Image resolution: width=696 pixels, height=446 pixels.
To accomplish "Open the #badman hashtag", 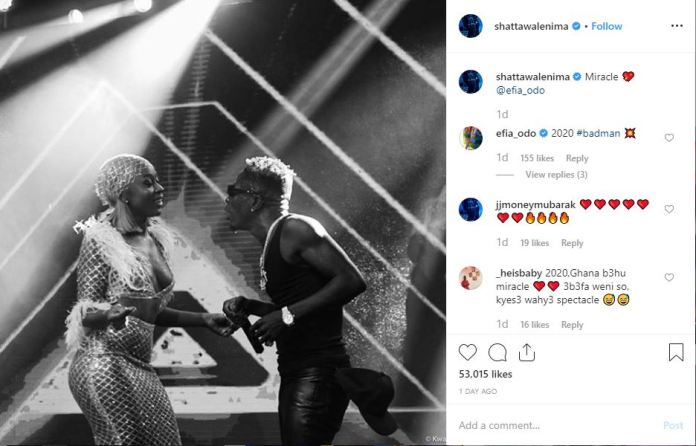I will pos(598,133).
